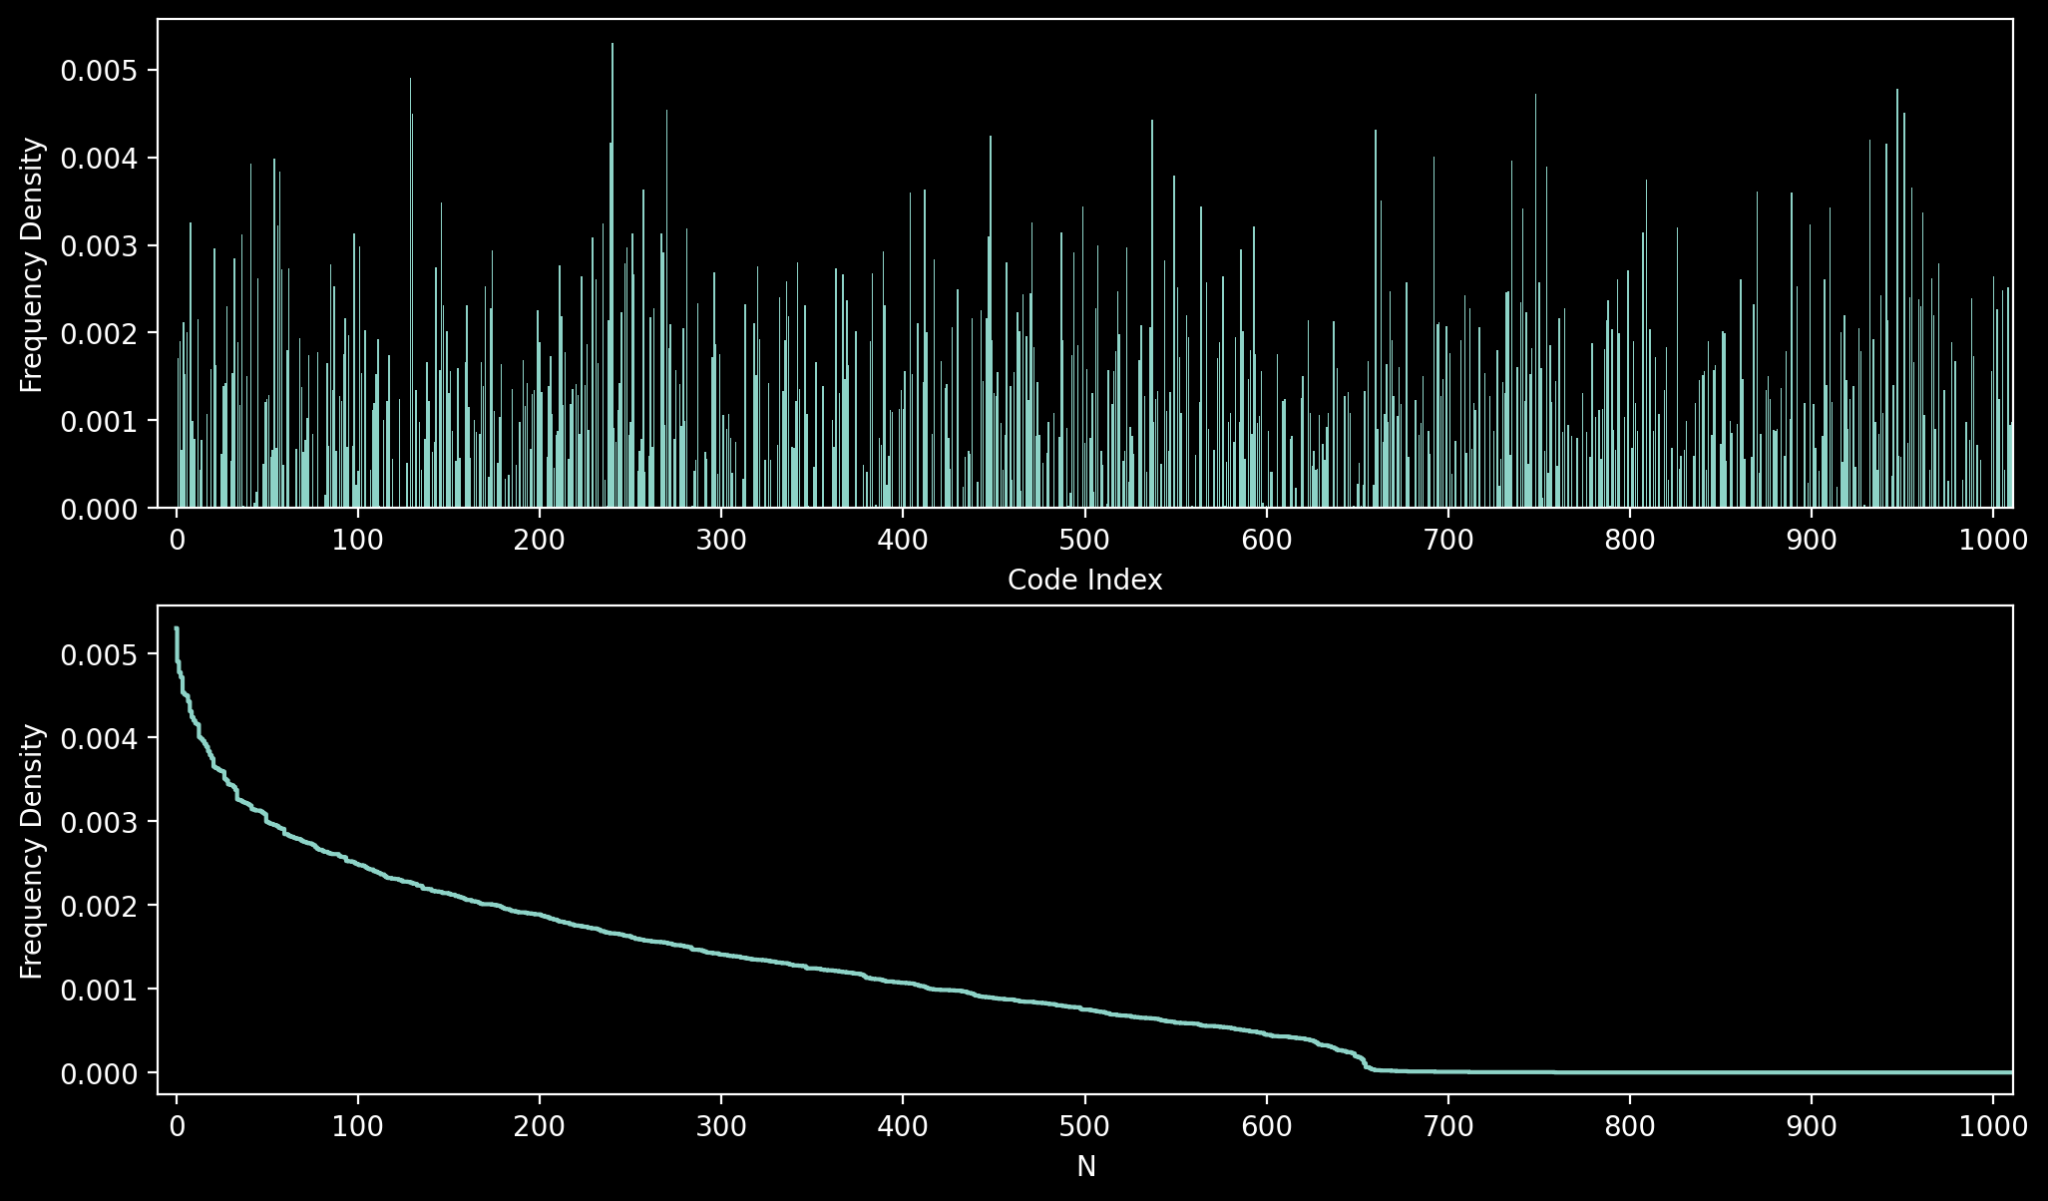Viewport: 2048px width, 1201px height.
Task: Click the 100 tick on Code Index axis
Action: [x=358, y=541]
